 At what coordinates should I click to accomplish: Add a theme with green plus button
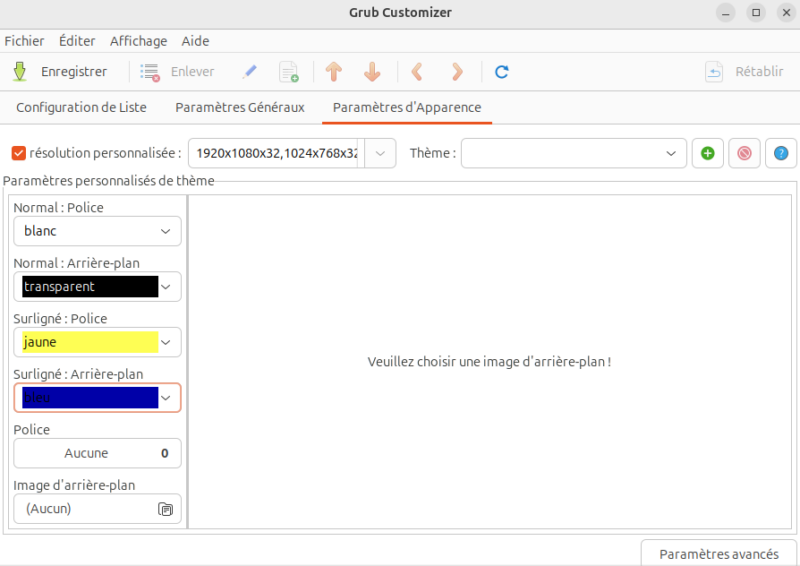coord(708,153)
